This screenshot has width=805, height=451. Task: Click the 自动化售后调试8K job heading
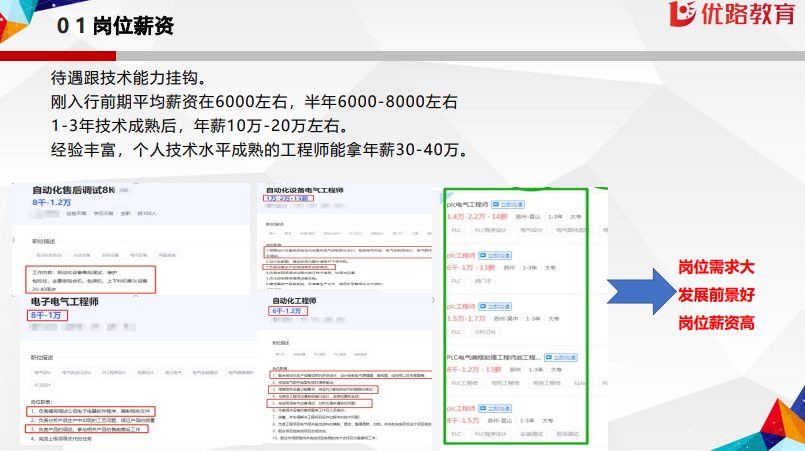73,190
